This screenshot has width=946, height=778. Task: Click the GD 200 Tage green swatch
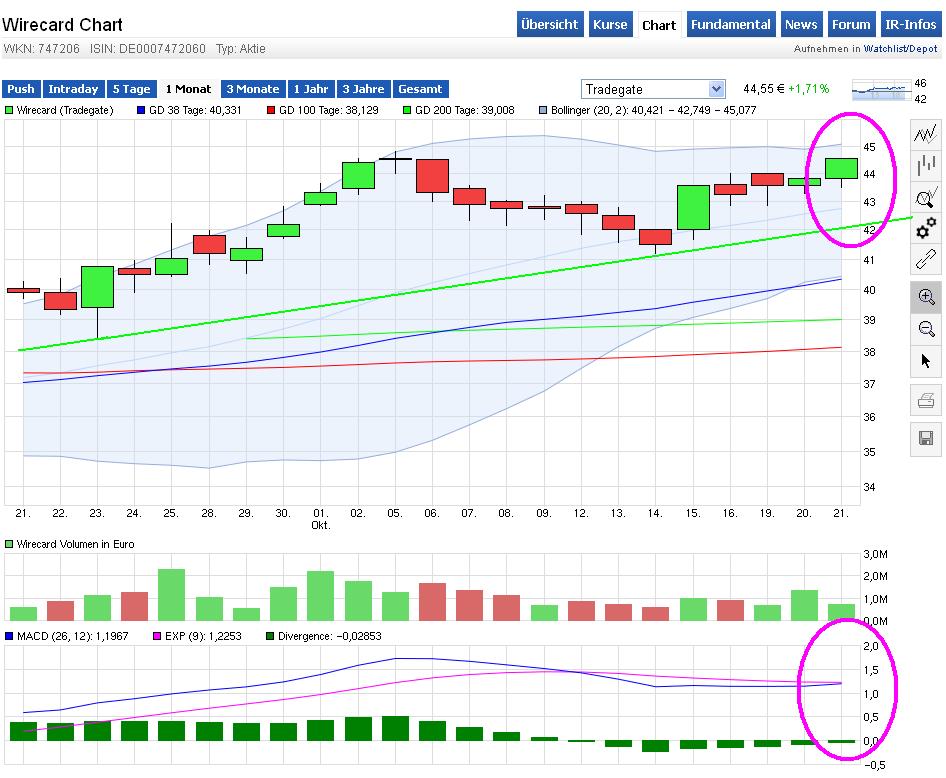tap(407, 110)
